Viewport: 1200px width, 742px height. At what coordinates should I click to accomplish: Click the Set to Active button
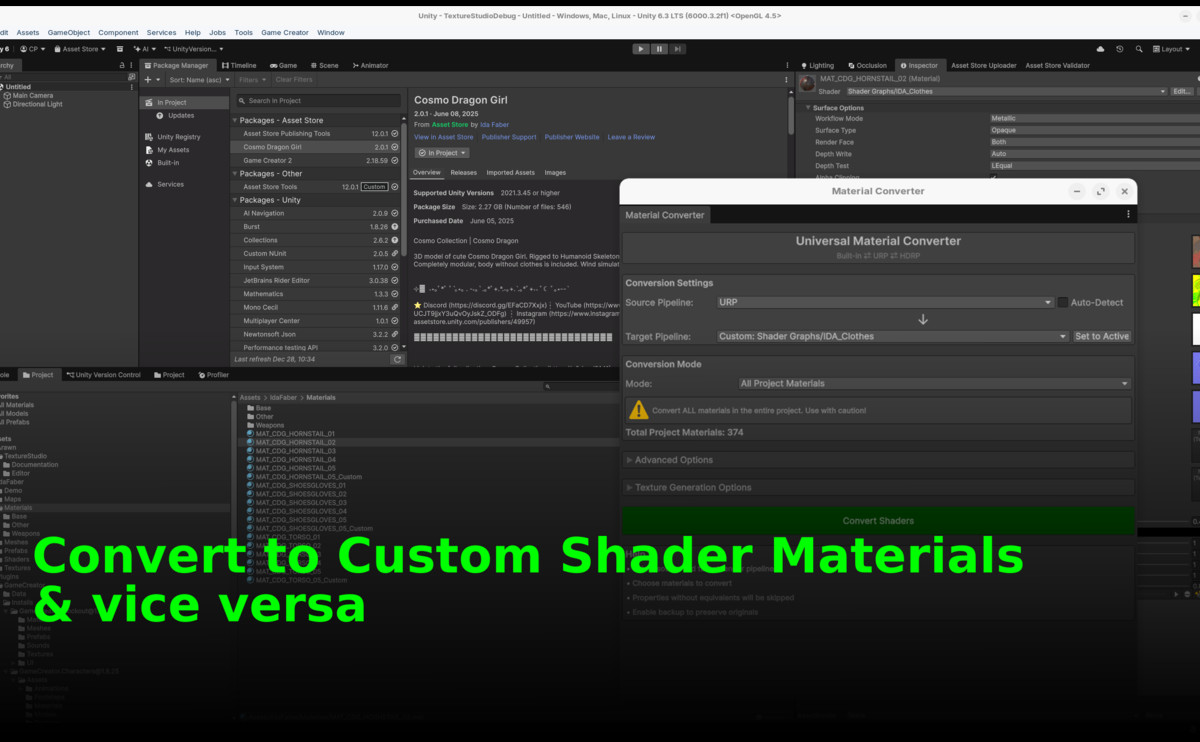[1102, 336]
